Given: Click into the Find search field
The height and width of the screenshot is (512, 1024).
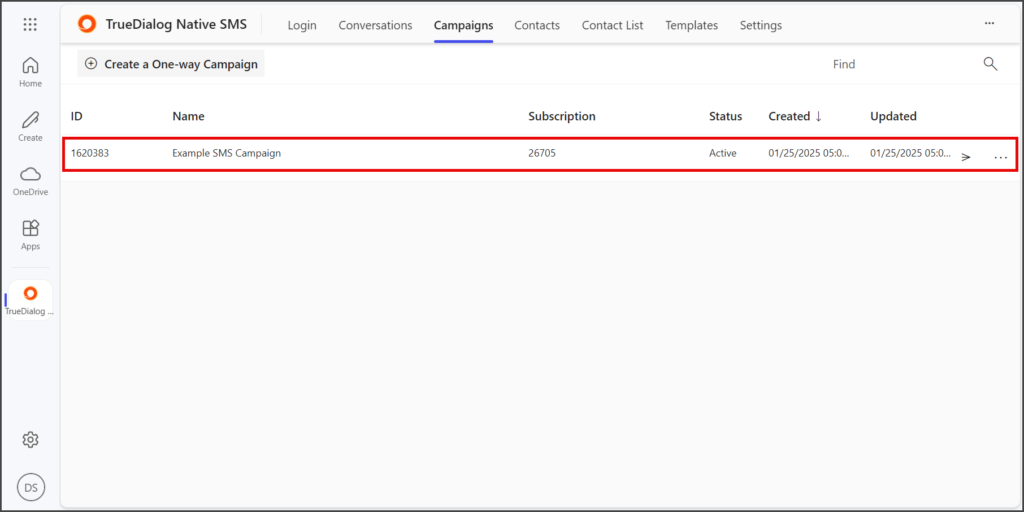Looking at the screenshot, I should point(901,64).
